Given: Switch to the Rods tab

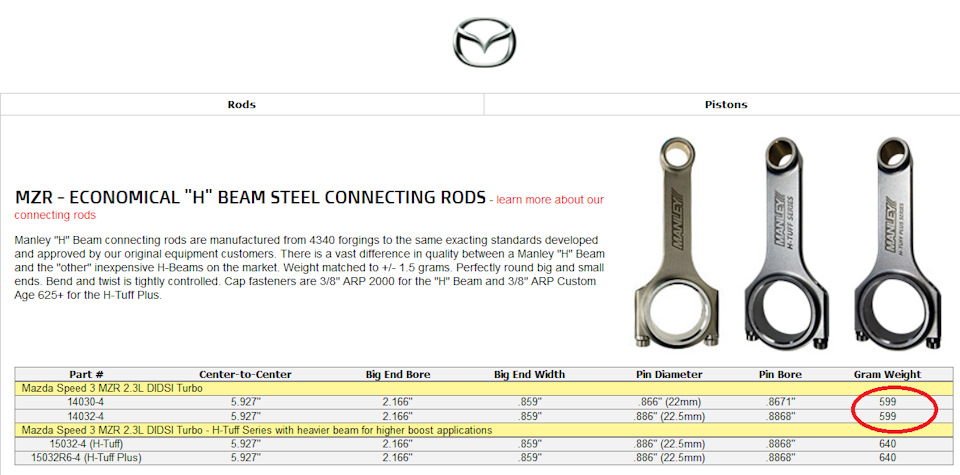Looking at the screenshot, I should click(242, 104).
